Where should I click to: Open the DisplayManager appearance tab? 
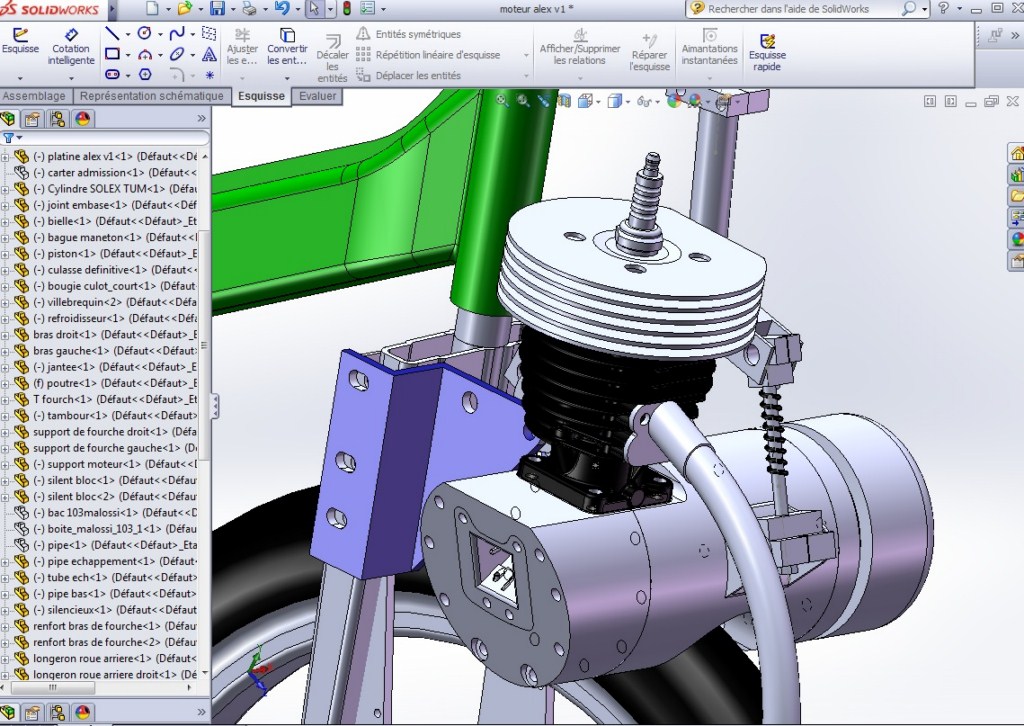click(x=82, y=119)
